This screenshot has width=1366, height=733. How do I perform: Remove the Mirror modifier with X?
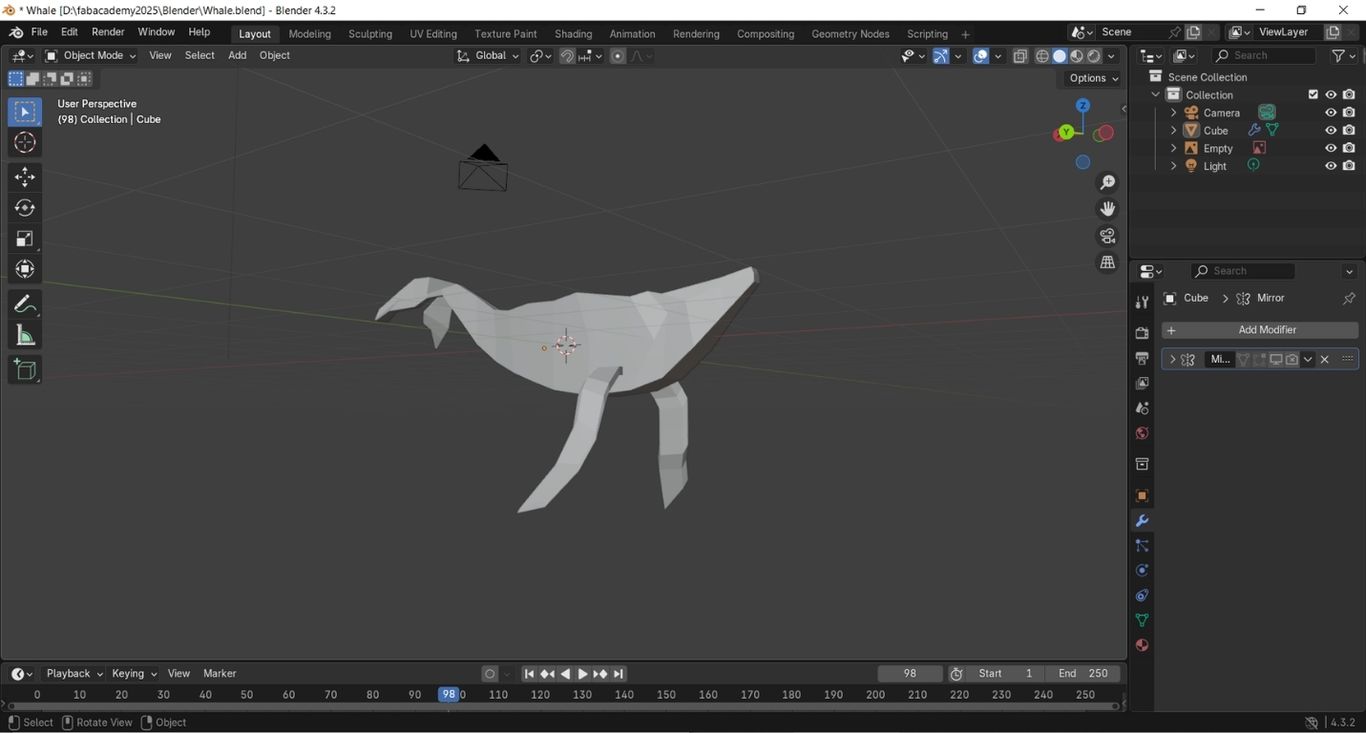click(x=1325, y=359)
